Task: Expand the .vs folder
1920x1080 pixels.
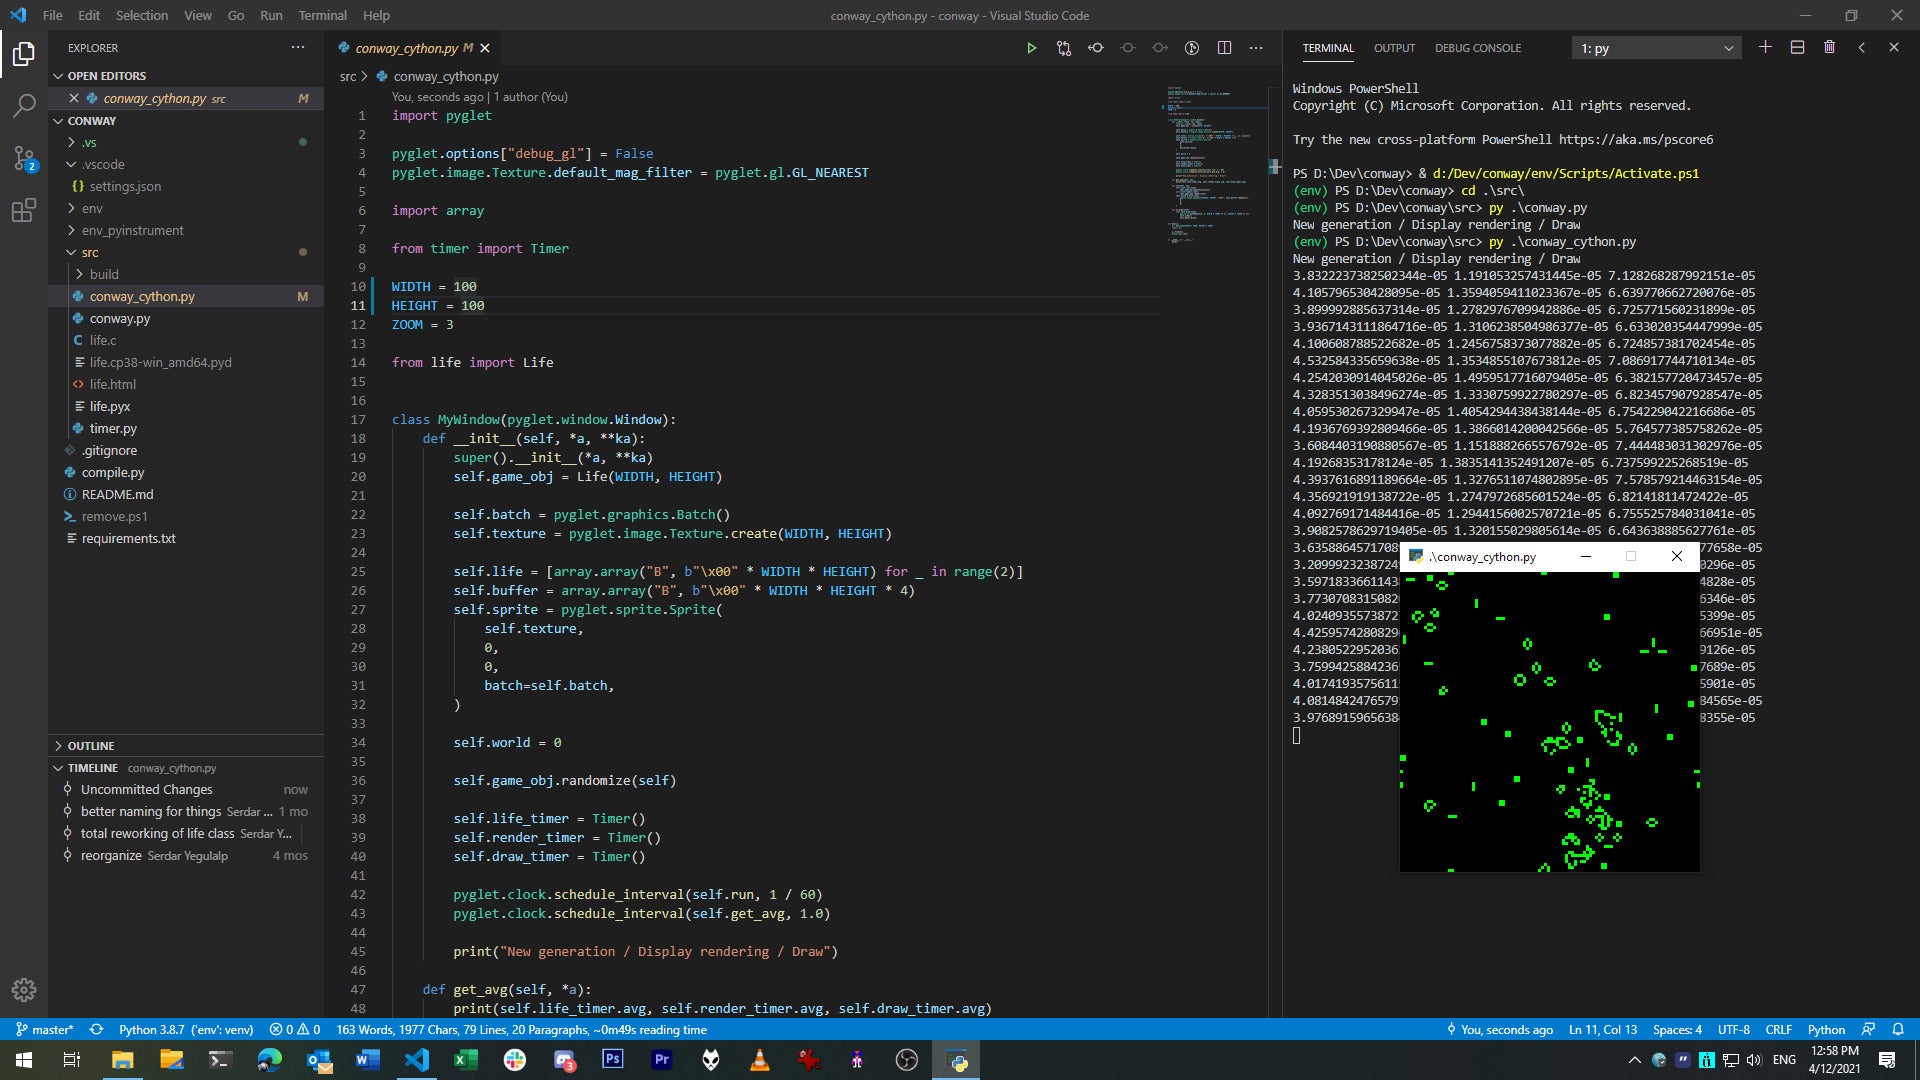Action: (x=186, y=142)
